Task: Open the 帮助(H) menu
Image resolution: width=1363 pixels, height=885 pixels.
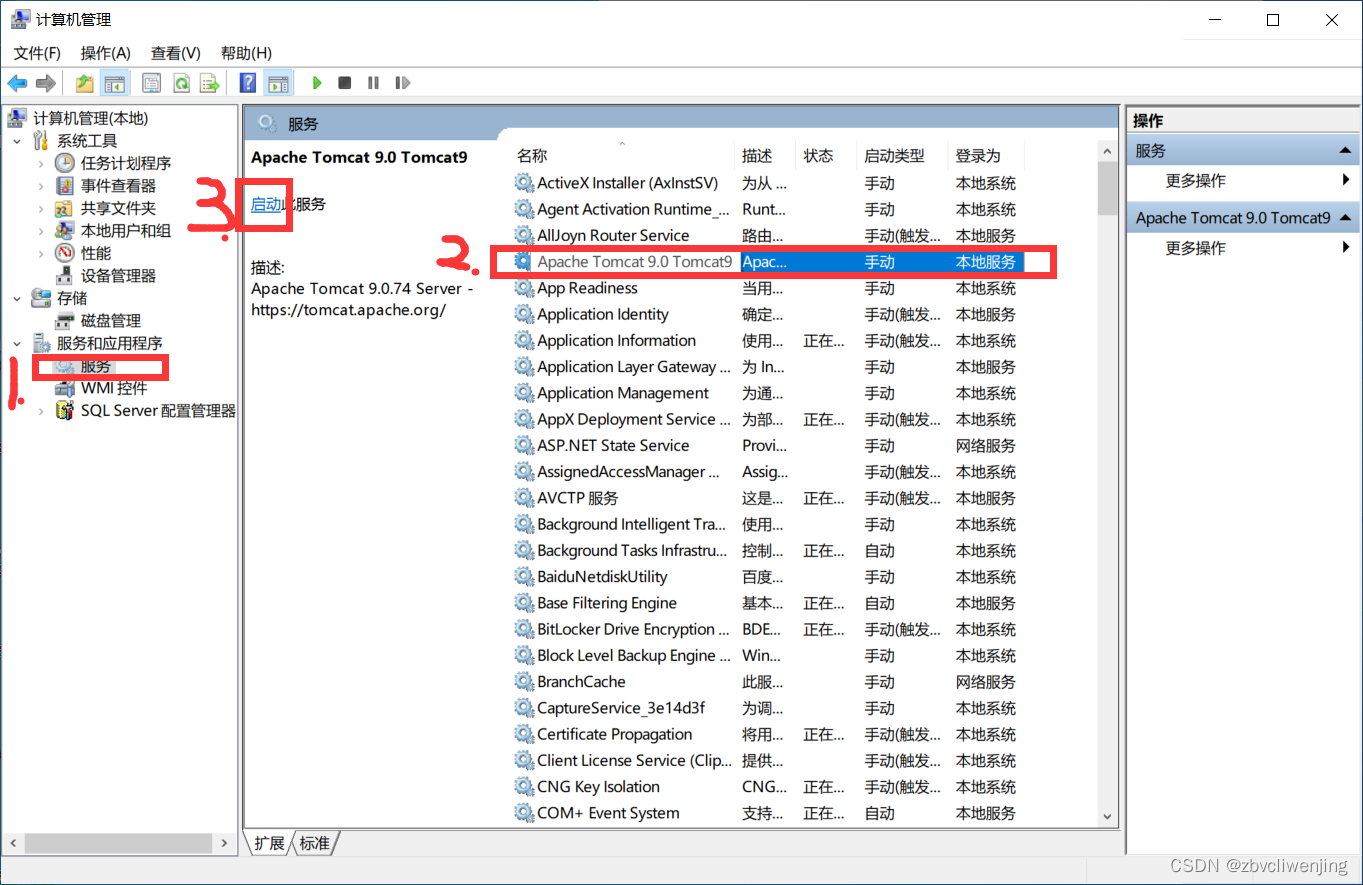Action: (246, 53)
